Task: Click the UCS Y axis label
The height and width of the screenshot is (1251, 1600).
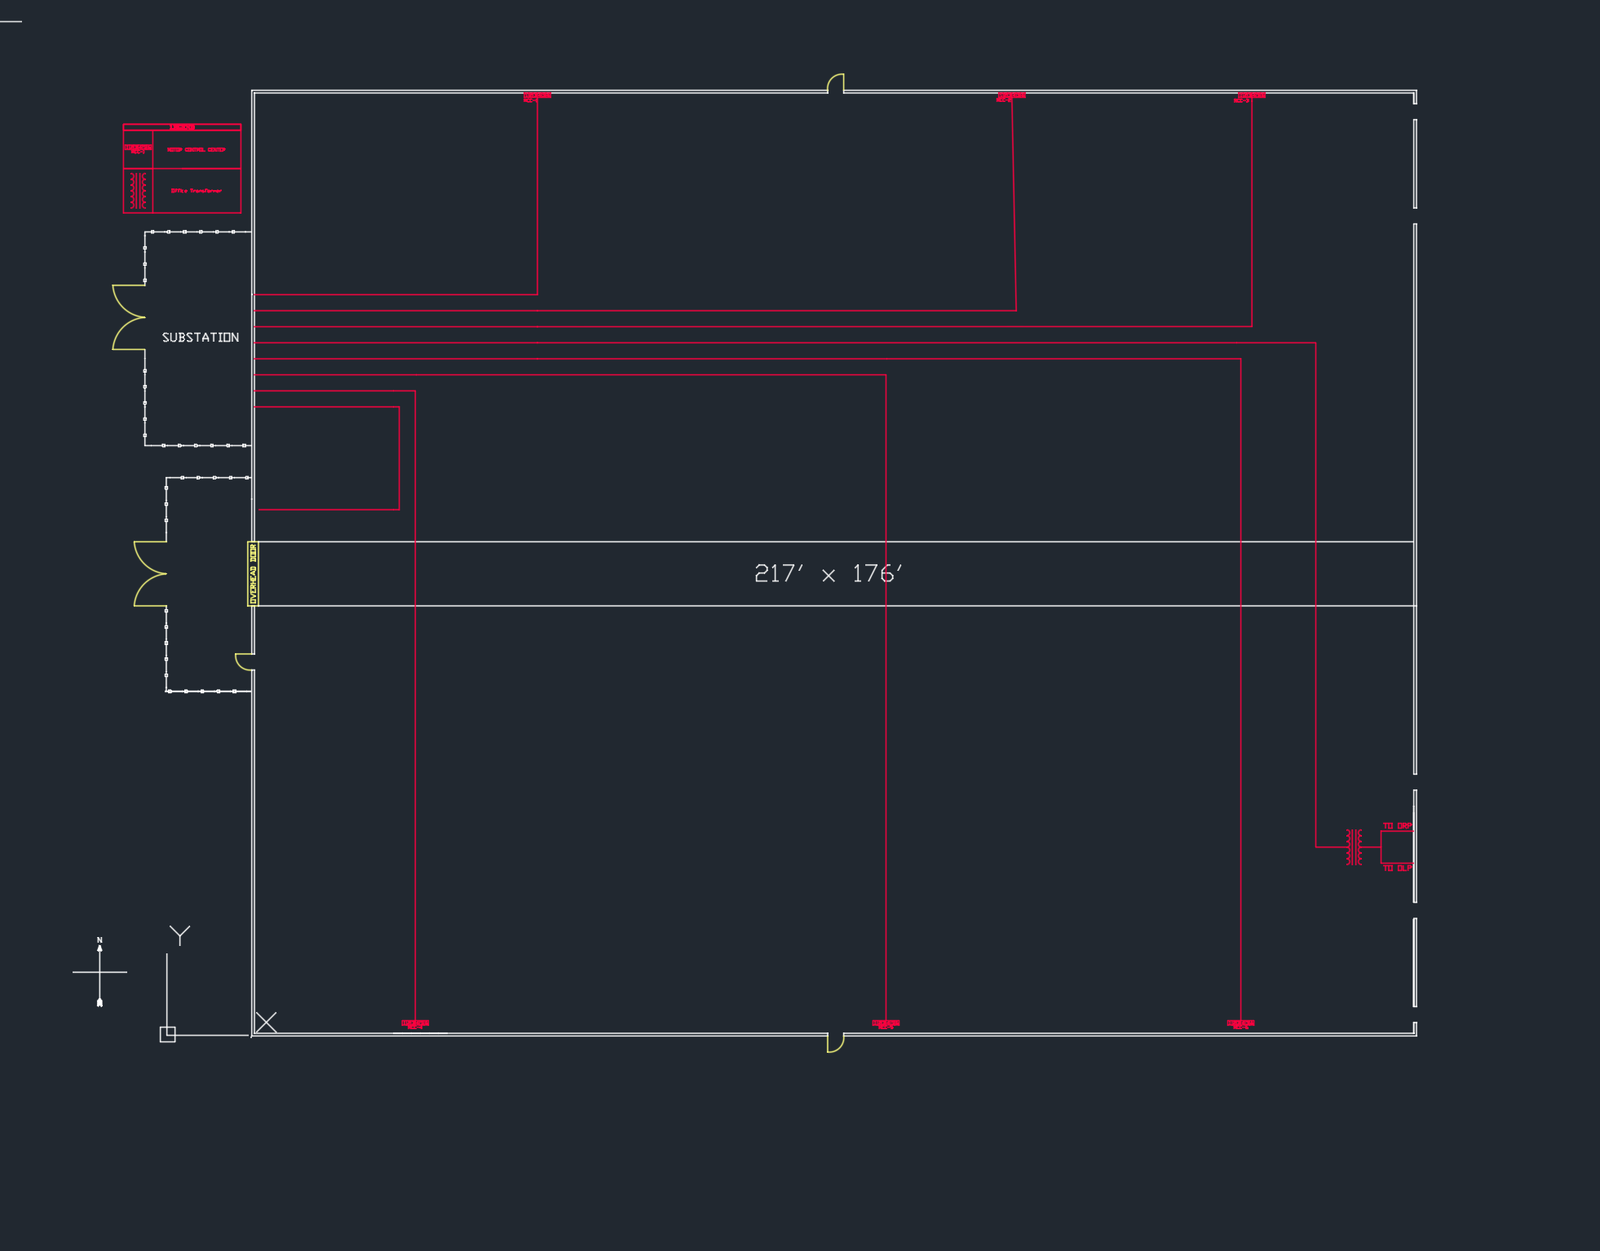Action: pos(180,935)
